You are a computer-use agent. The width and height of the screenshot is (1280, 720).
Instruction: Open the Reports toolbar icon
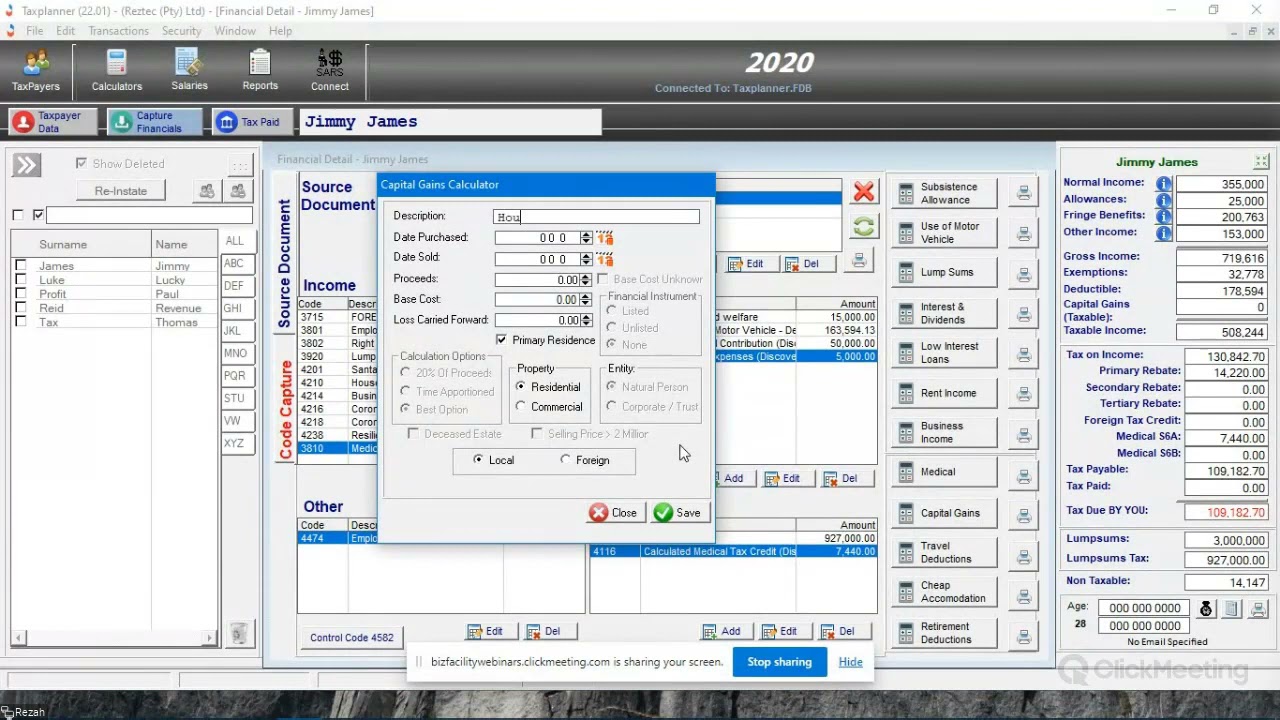[x=260, y=70]
